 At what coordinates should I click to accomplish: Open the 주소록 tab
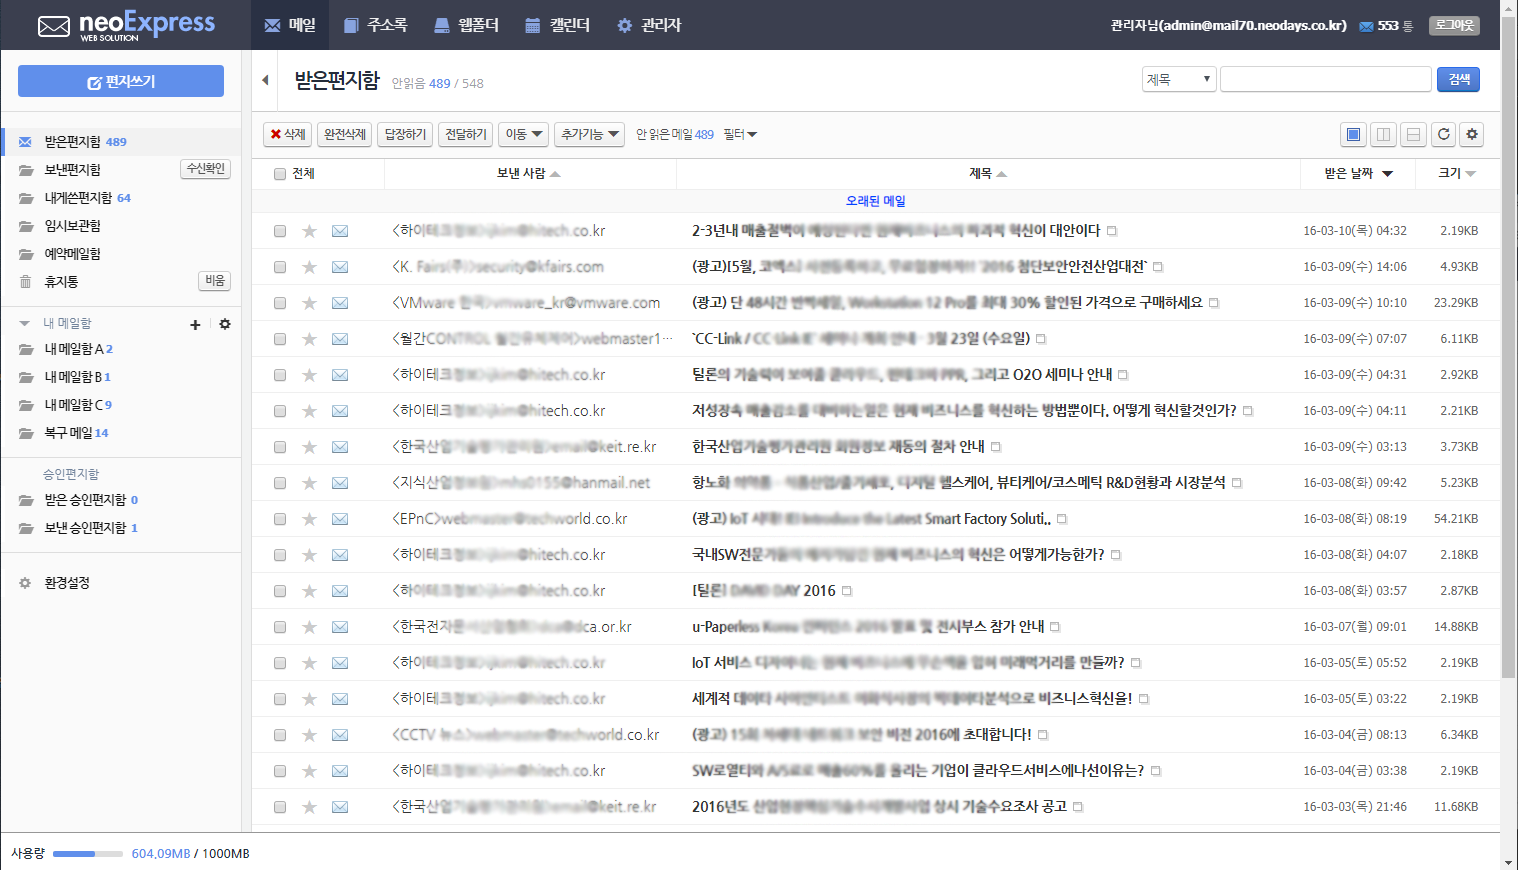coord(375,25)
